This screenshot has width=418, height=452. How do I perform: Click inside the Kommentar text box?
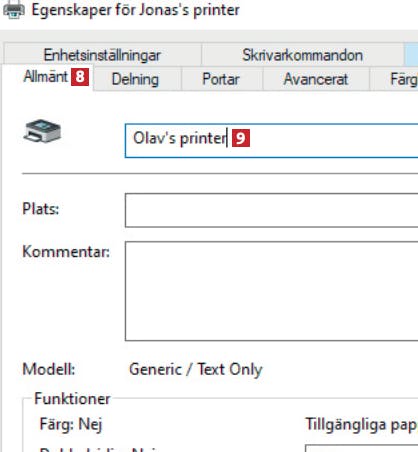(x=271, y=291)
